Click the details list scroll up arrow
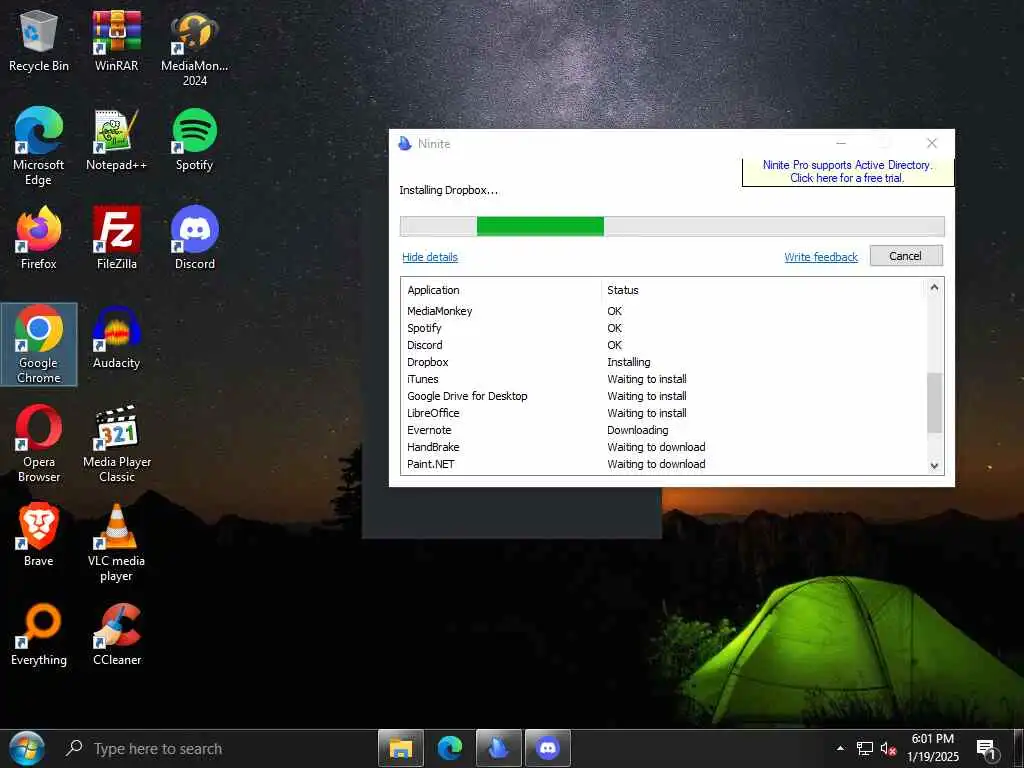The image size is (1024, 768). [935, 287]
